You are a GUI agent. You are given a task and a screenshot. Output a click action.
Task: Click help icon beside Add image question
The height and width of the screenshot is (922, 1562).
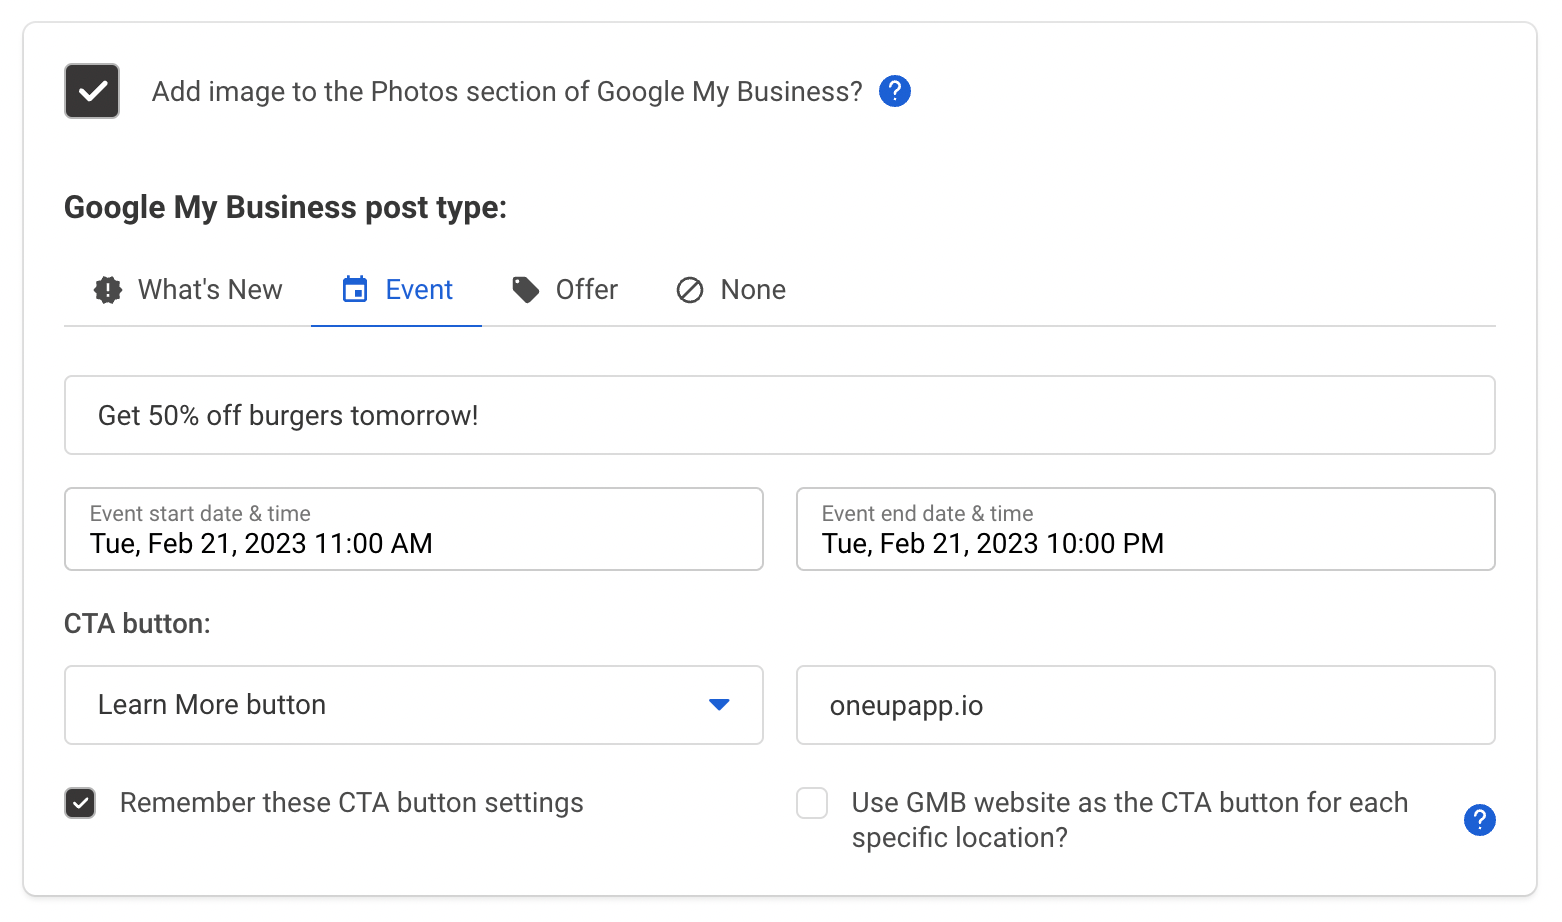pyautogui.click(x=895, y=91)
